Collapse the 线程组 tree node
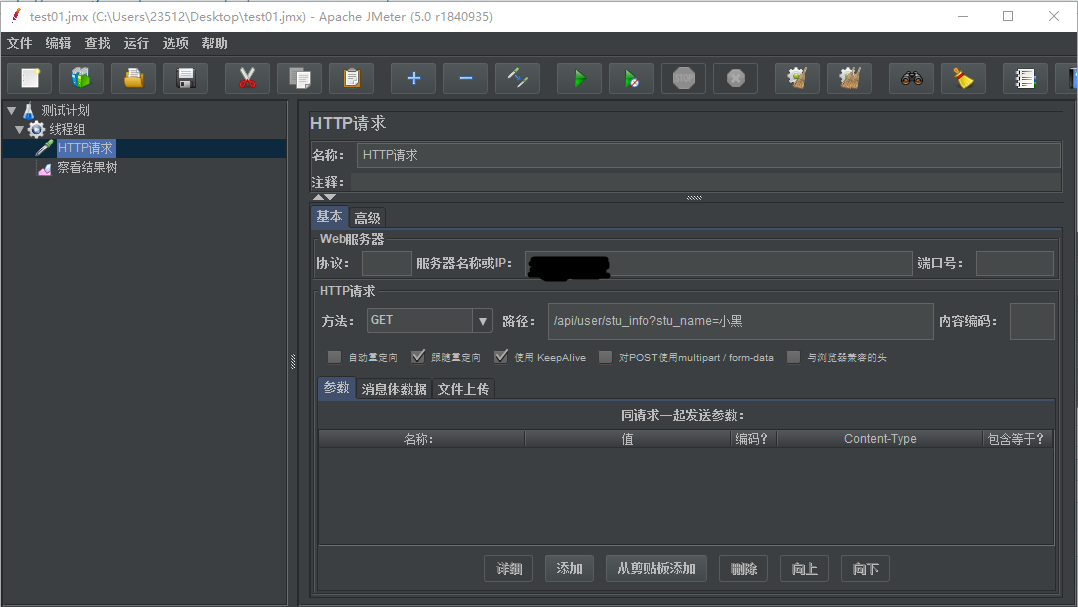Image resolution: width=1078 pixels, height=607 pixels. pyautogui.click(x=20, y=129)
